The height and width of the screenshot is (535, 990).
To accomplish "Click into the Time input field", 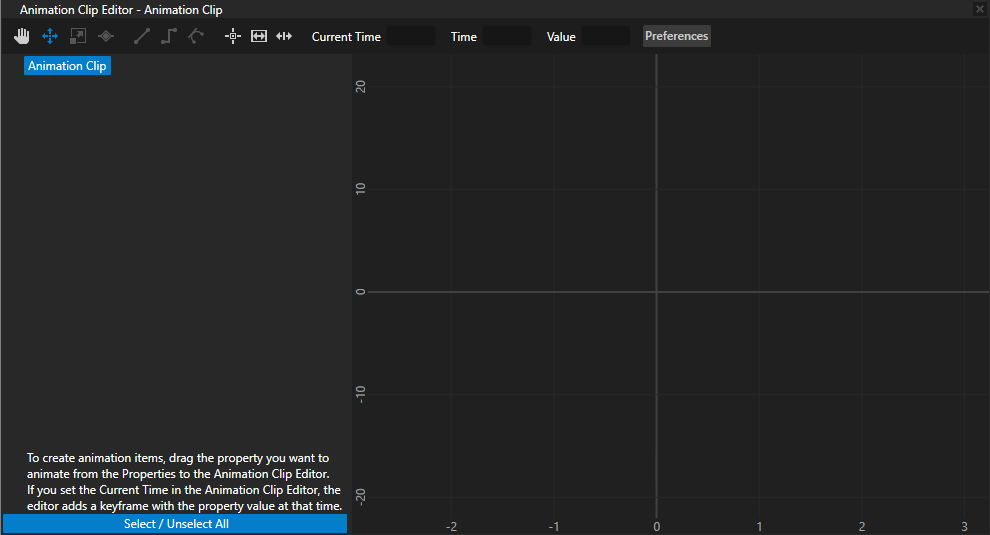I will coord(507,37).
